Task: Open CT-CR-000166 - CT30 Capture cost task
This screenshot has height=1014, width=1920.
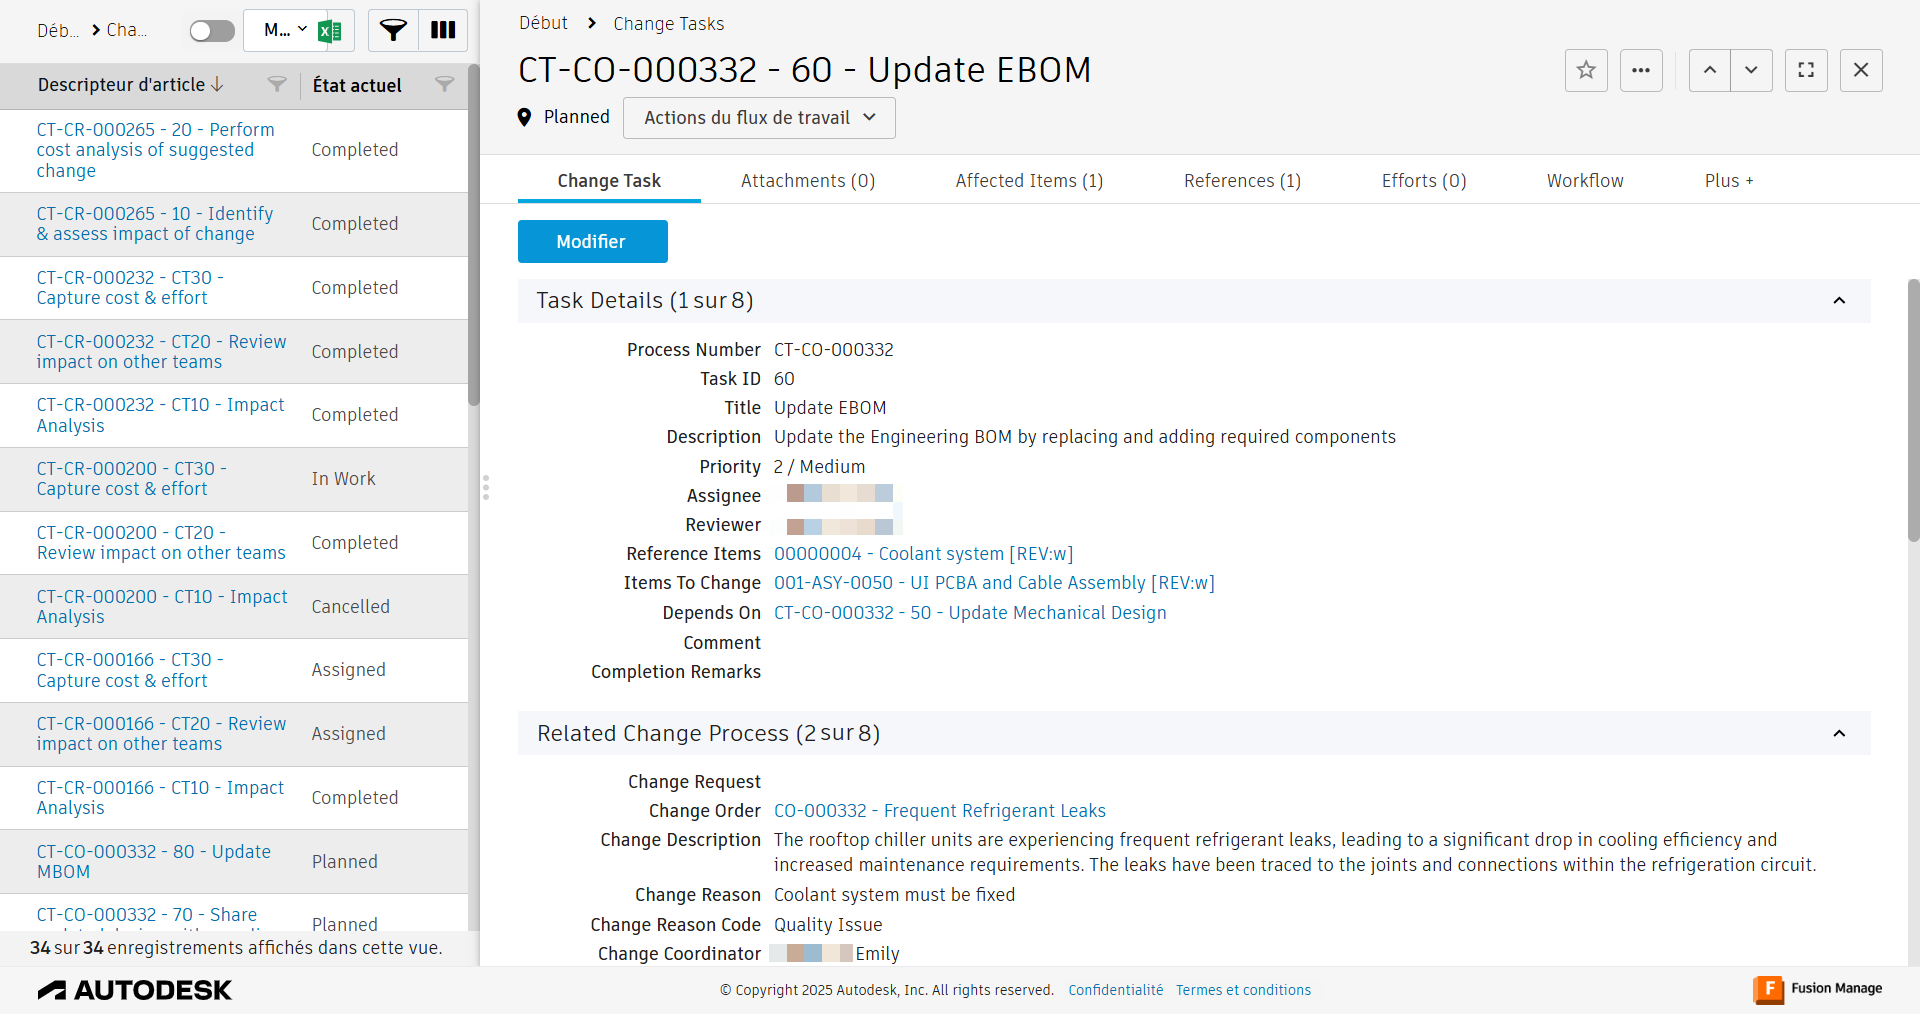Action: (130, 670)
